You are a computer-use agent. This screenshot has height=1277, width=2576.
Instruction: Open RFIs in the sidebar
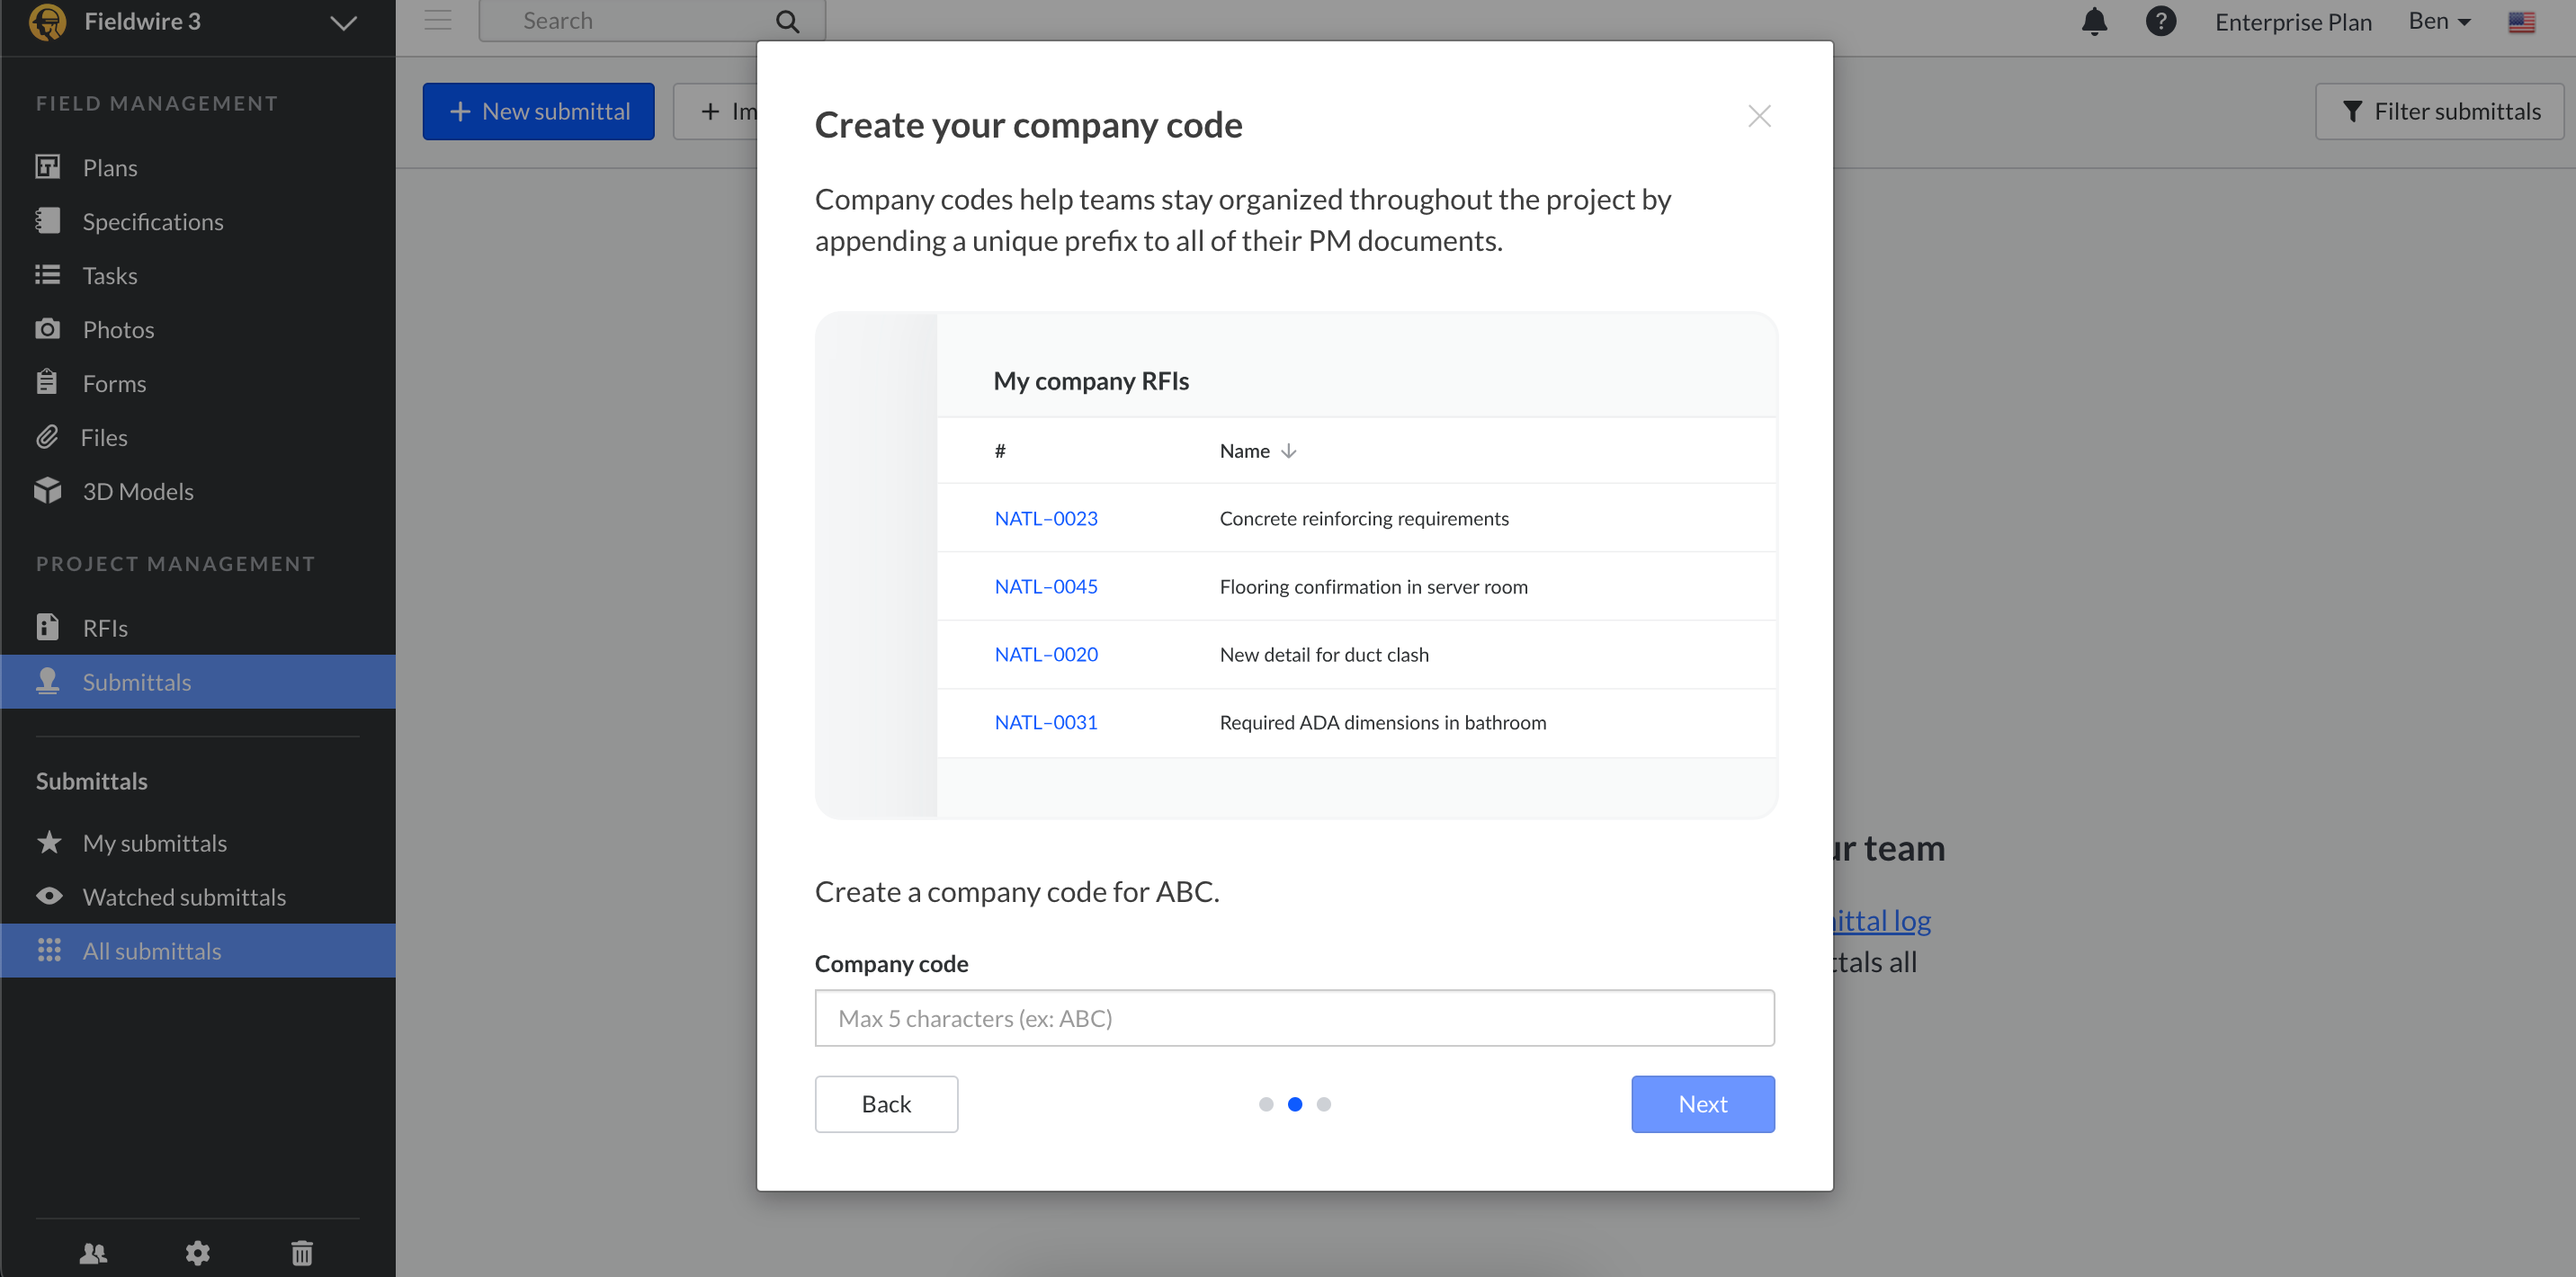pyautogui.click(x=105, y=627)
